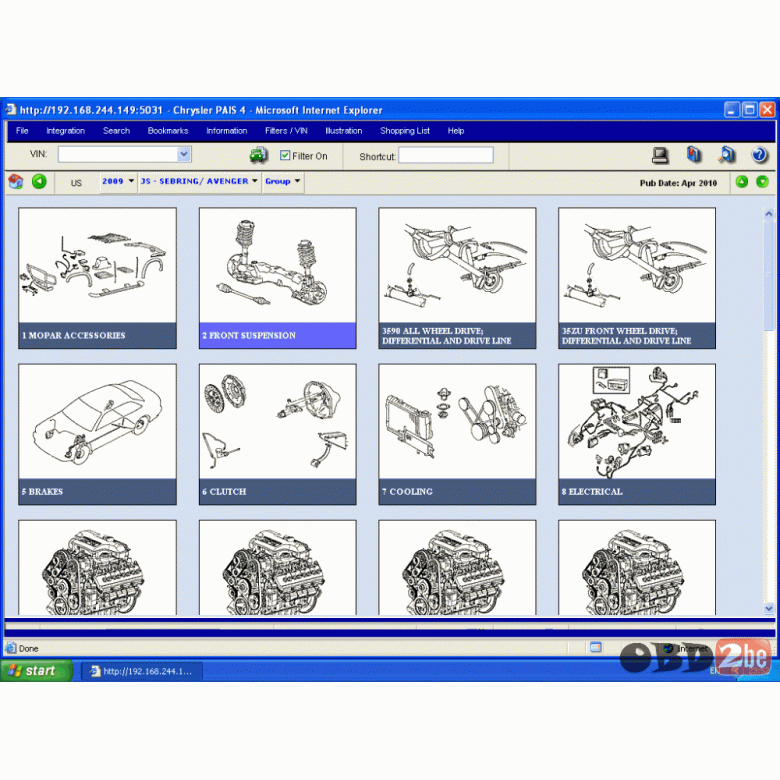The image size is (780, 780).
Task: Open the All Wheel Drive driveline illustration
Action: [x=457, y=265]
